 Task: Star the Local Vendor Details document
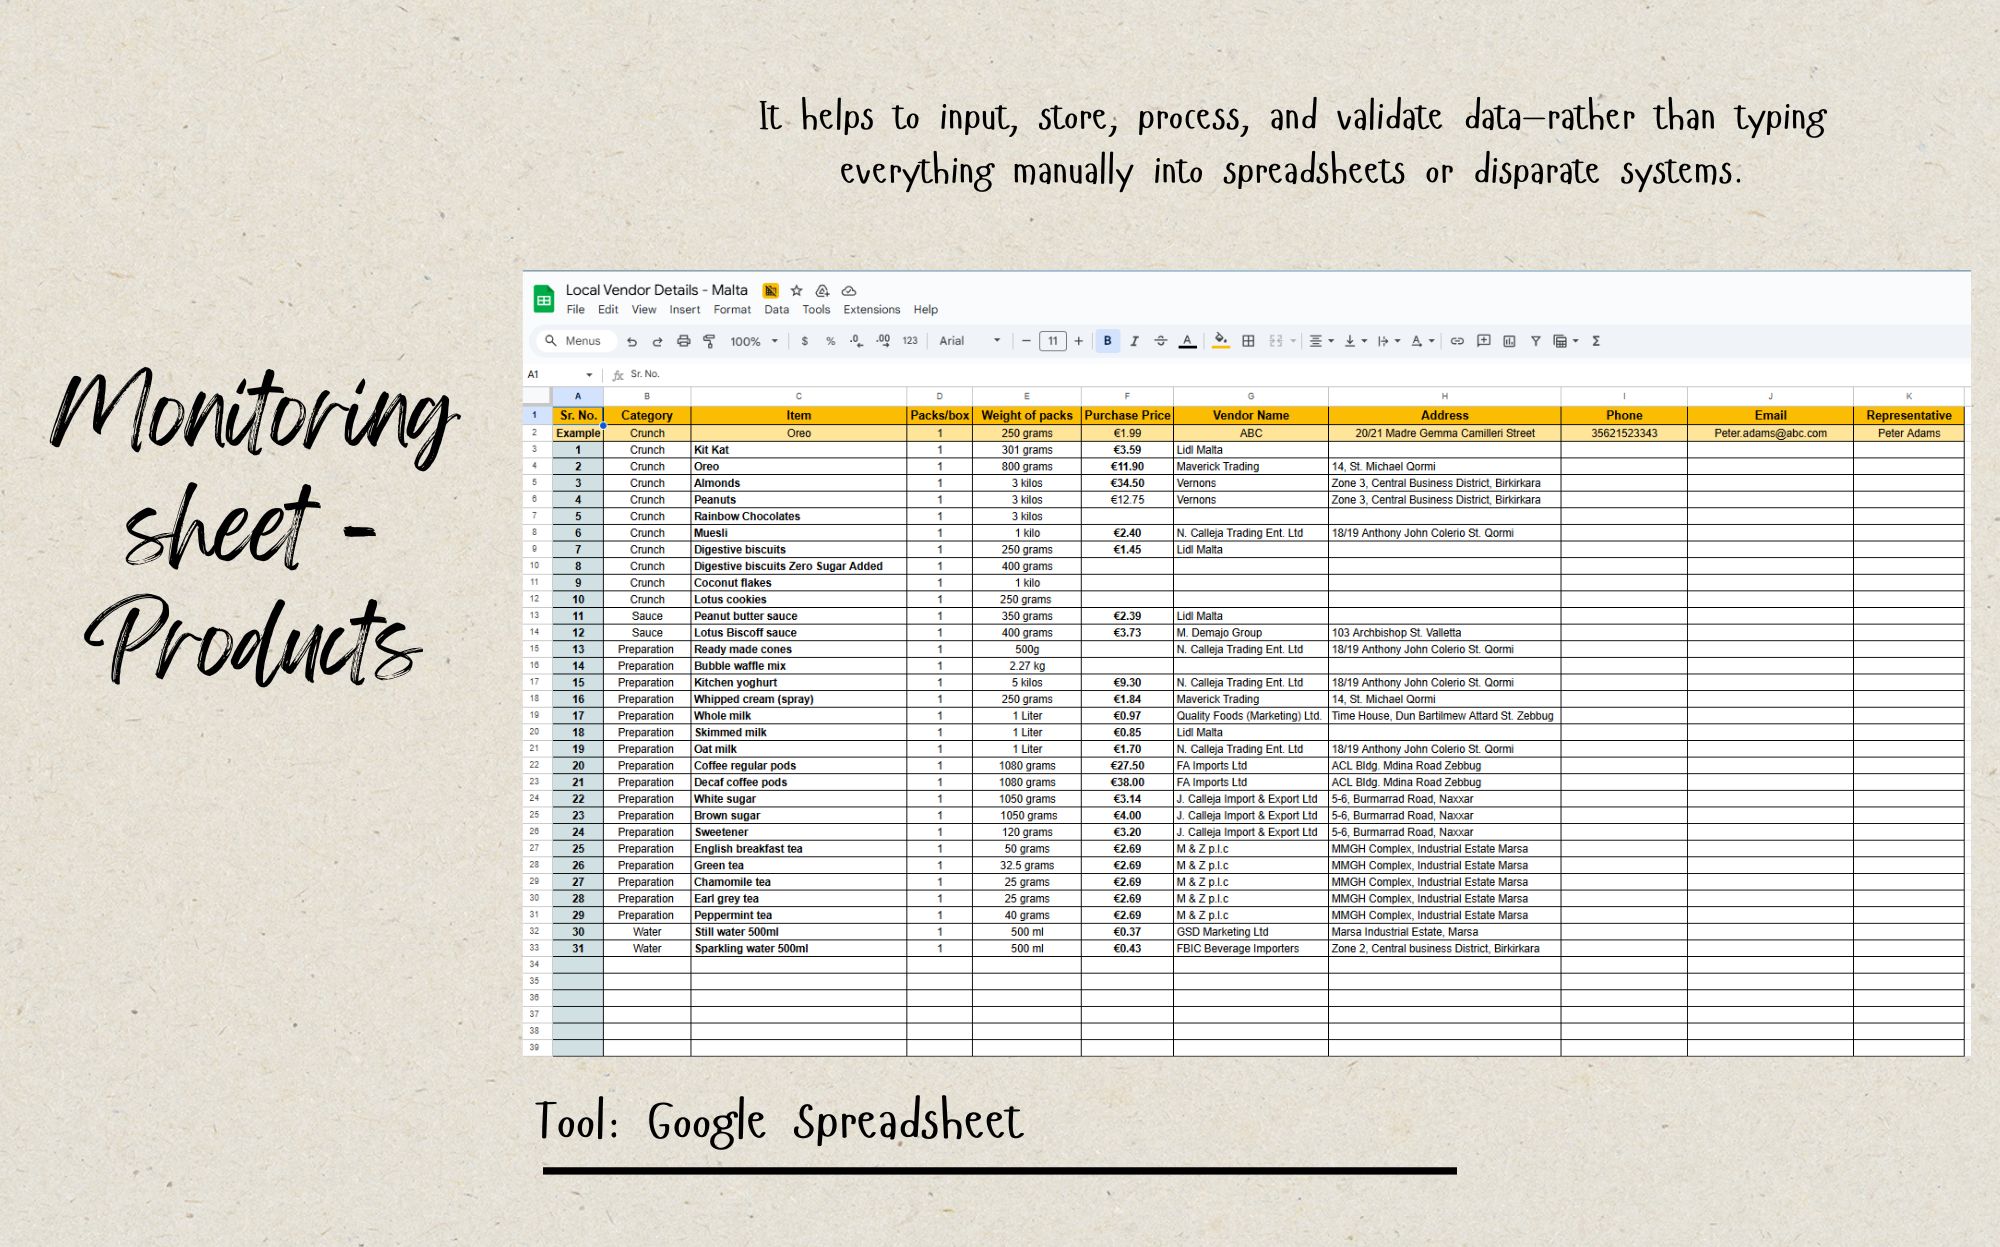796,290
